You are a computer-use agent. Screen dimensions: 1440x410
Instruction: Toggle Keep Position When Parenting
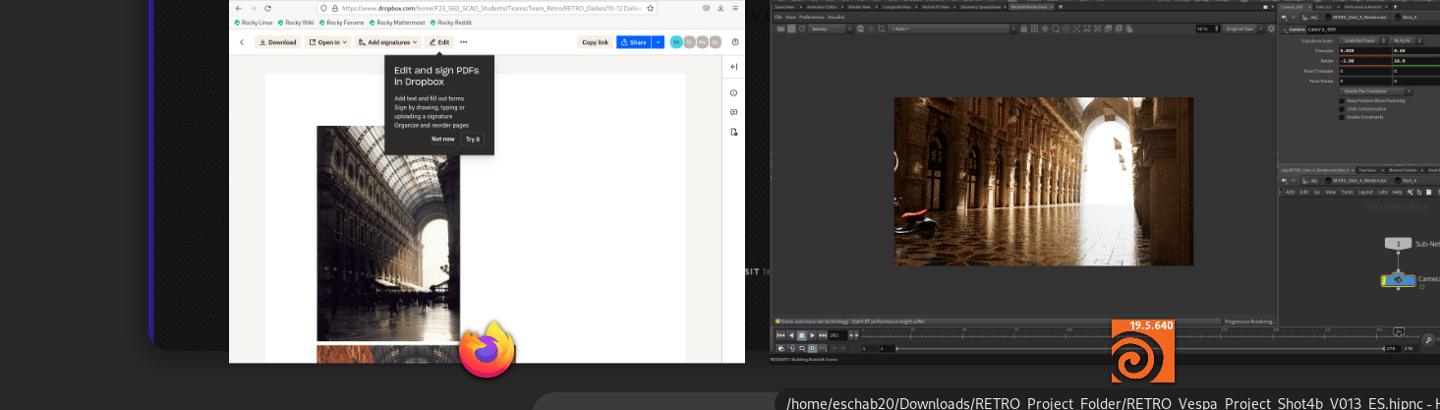[1342, 100]
